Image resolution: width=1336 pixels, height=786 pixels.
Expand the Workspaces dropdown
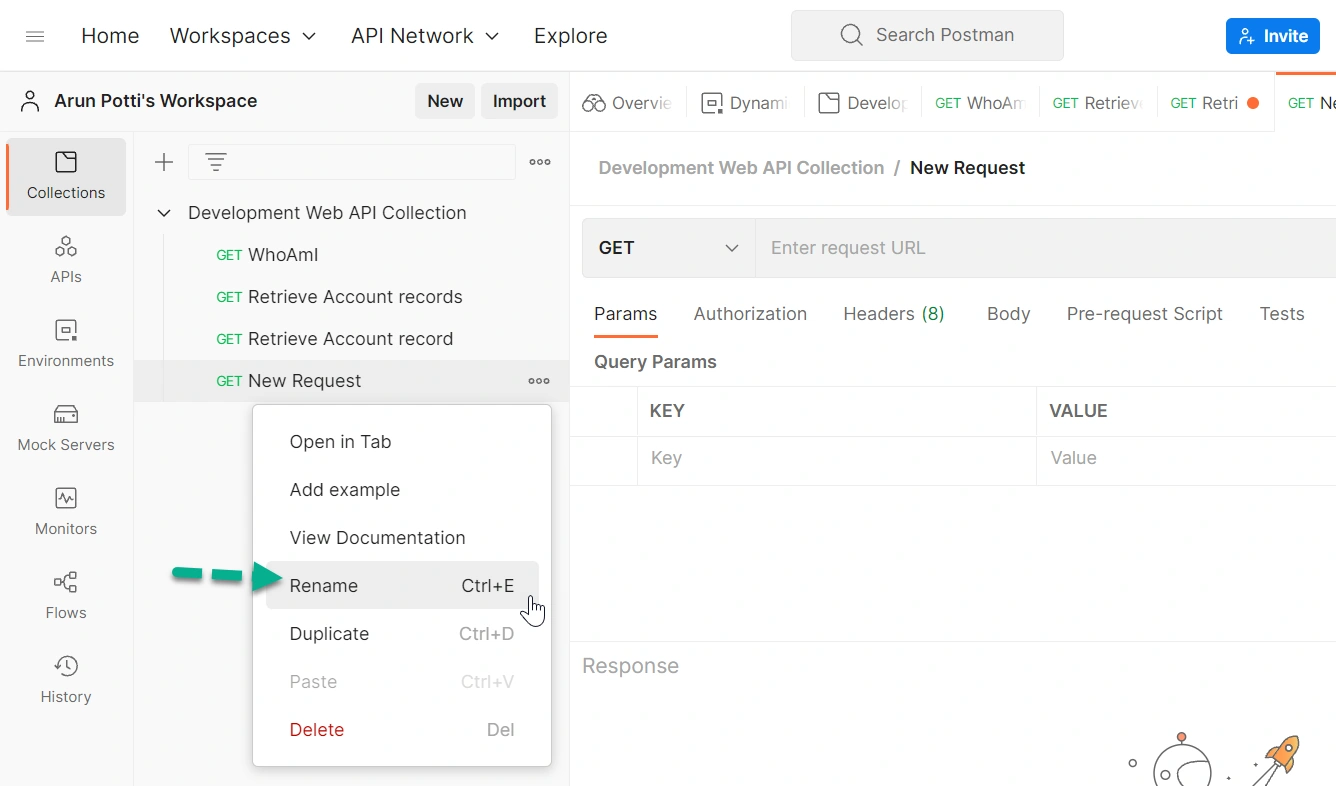[243, 36]
